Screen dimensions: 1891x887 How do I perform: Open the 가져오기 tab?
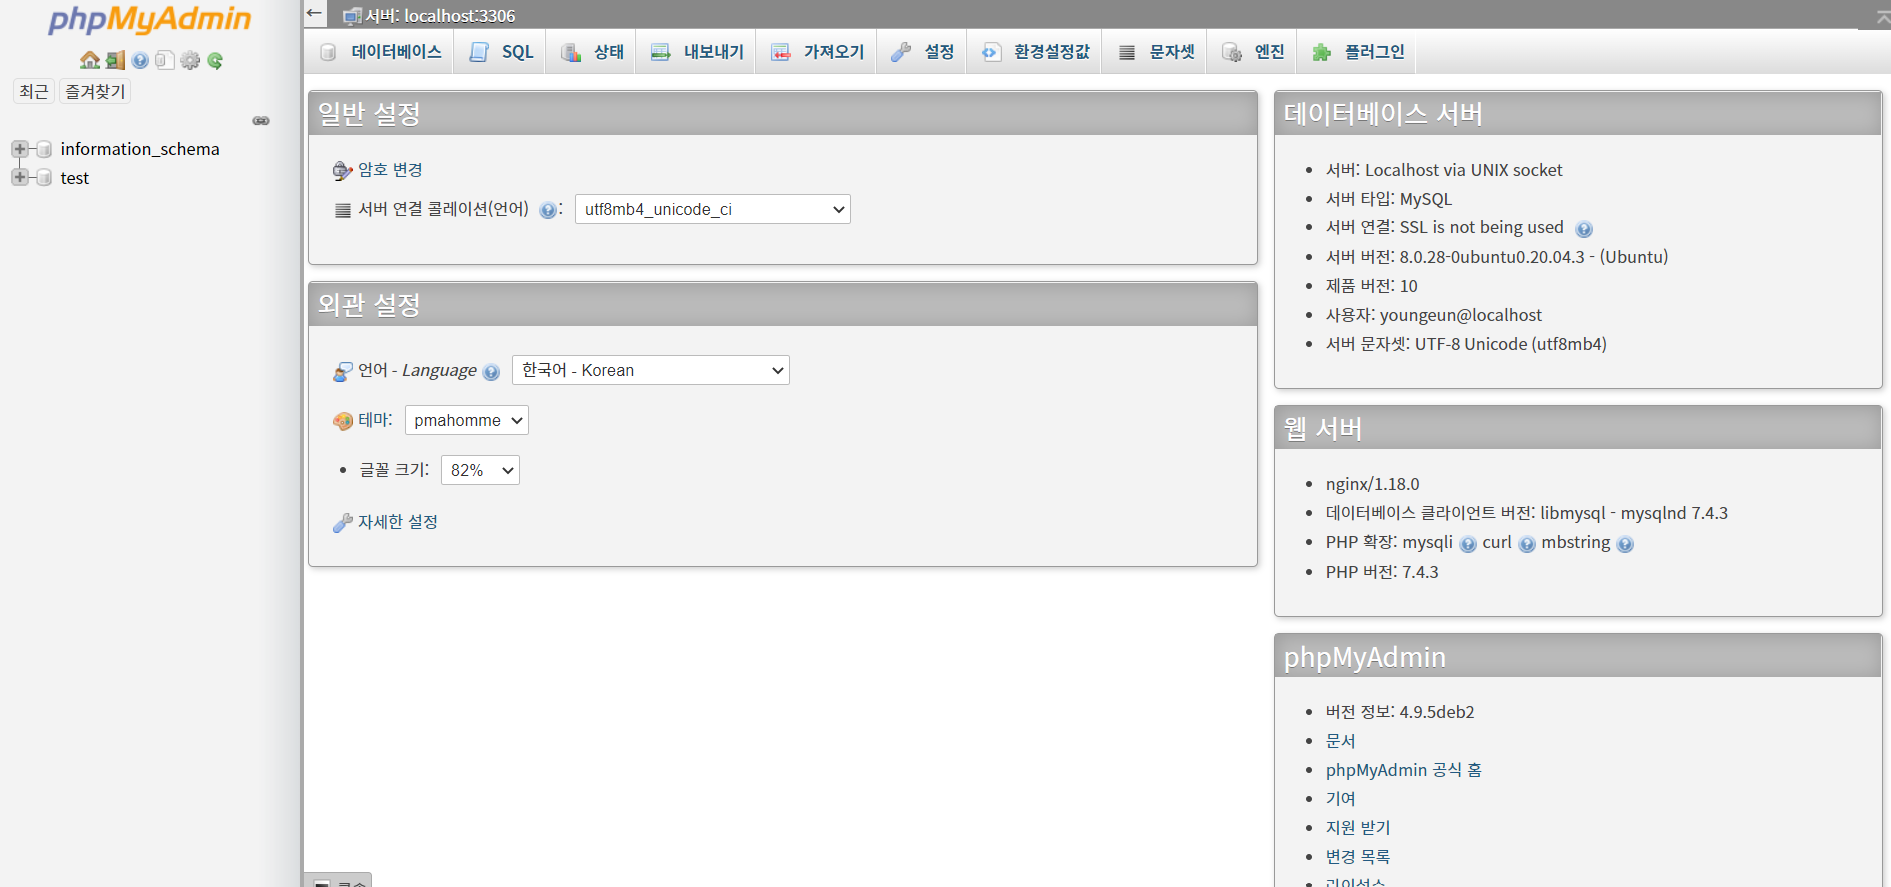coord(816,52)
